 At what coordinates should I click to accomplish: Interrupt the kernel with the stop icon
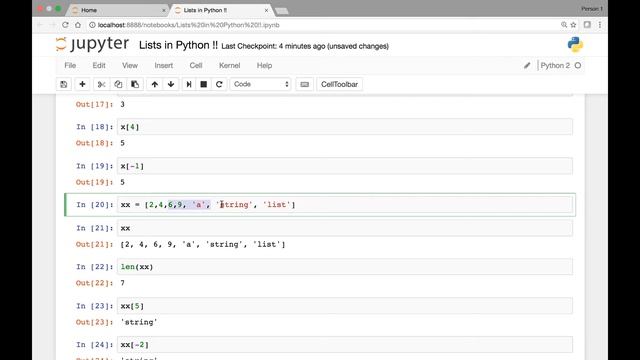(x=203, y=84)
